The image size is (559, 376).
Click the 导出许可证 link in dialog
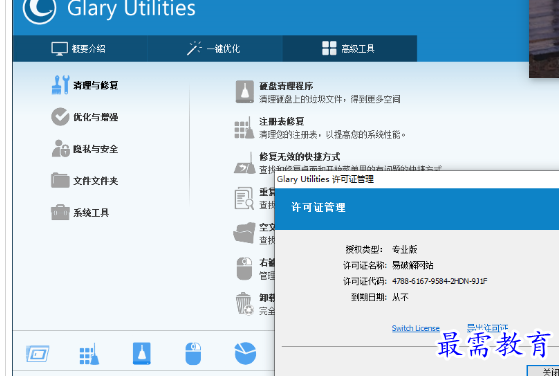487,328
